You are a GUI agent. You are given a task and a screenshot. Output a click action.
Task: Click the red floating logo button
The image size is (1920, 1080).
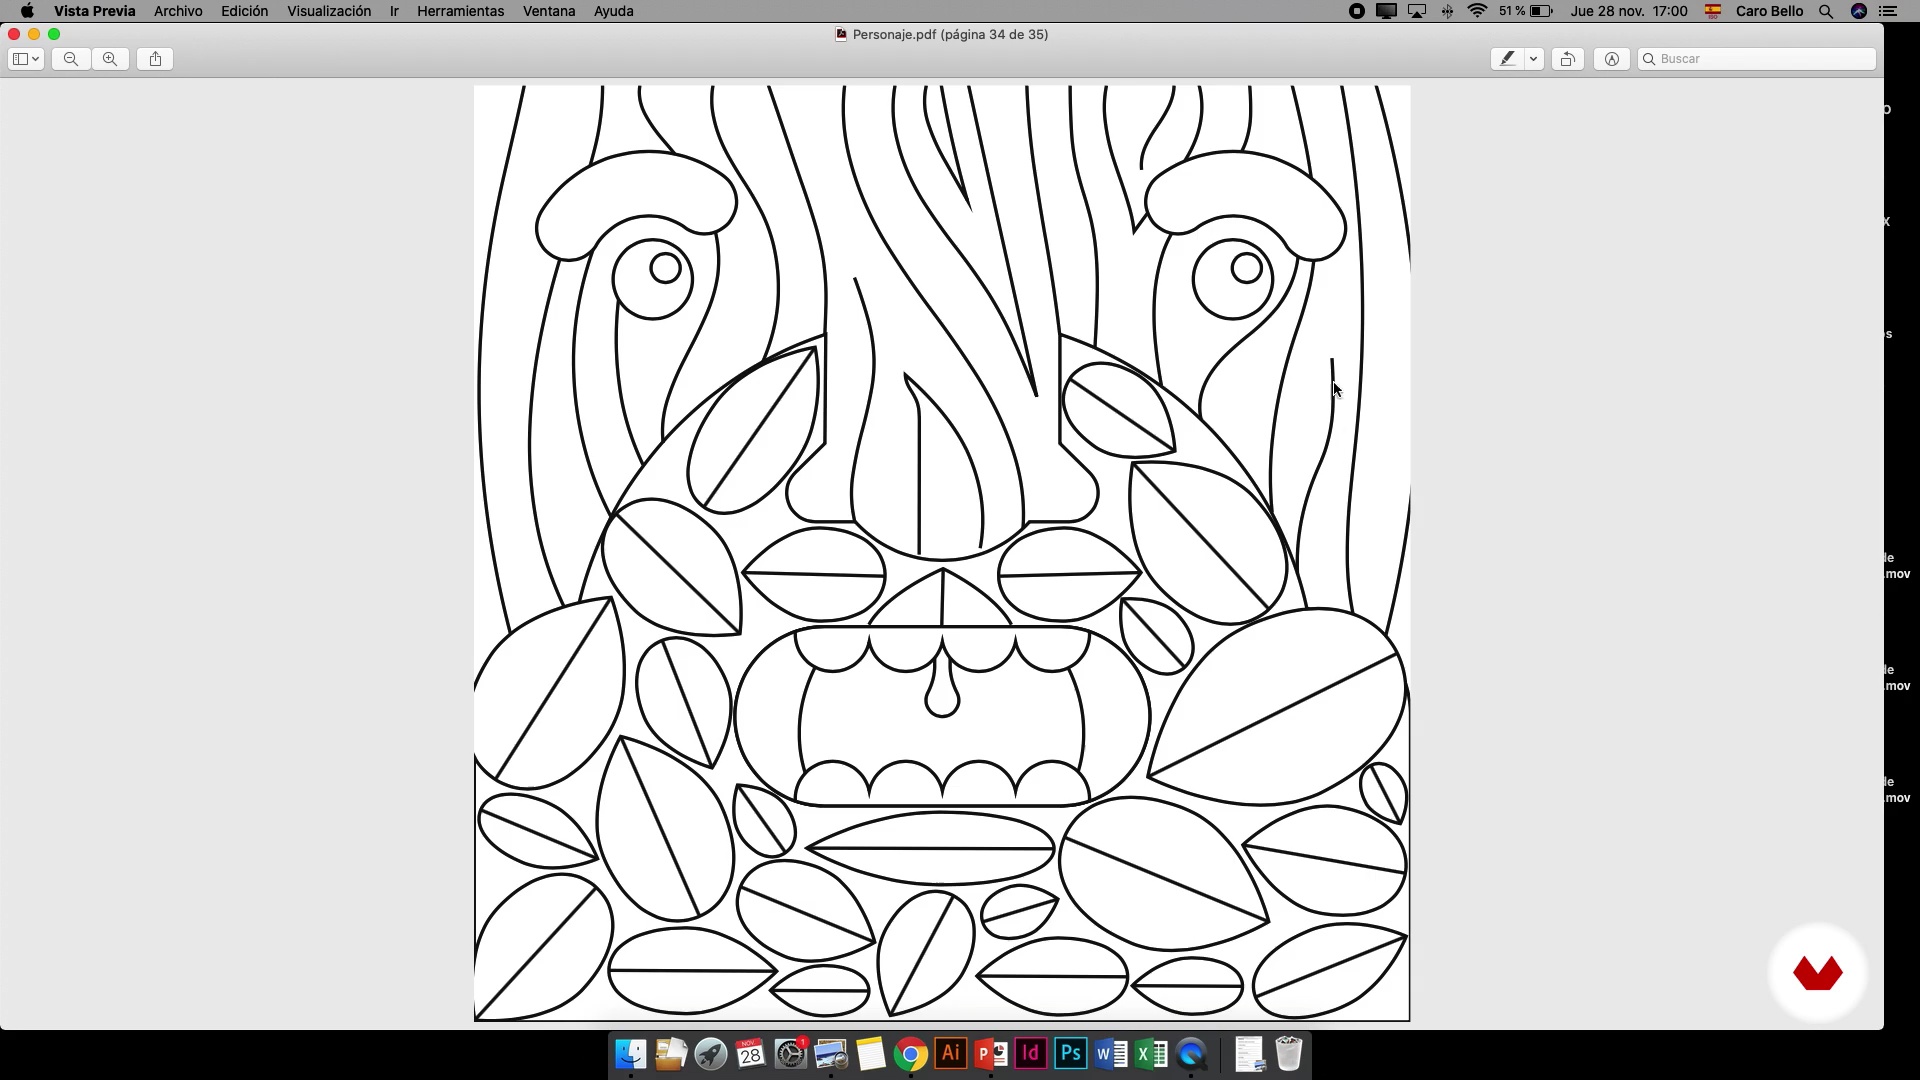(x=1817, y=973)
